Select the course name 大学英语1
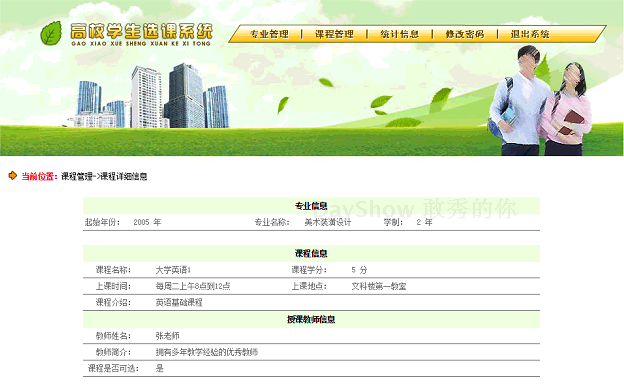624x390 pixels. [x=173, y=270]
